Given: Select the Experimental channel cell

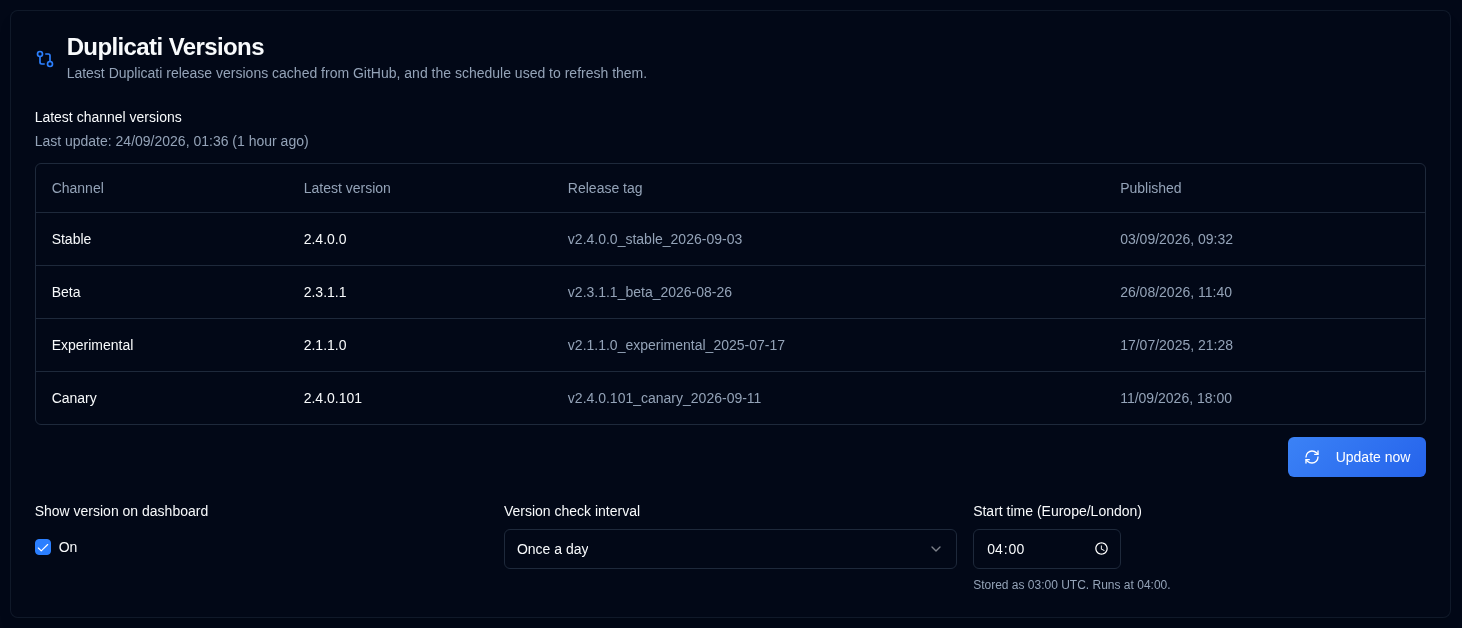Looking at the screenshot, I should [x=93, y=345].
